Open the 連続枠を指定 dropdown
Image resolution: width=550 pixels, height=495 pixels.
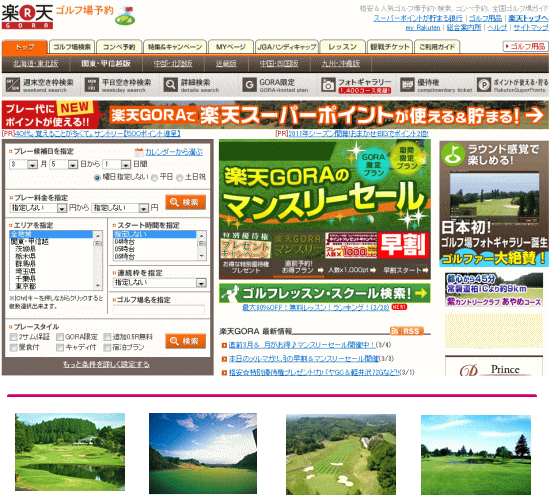pos(160,282)
